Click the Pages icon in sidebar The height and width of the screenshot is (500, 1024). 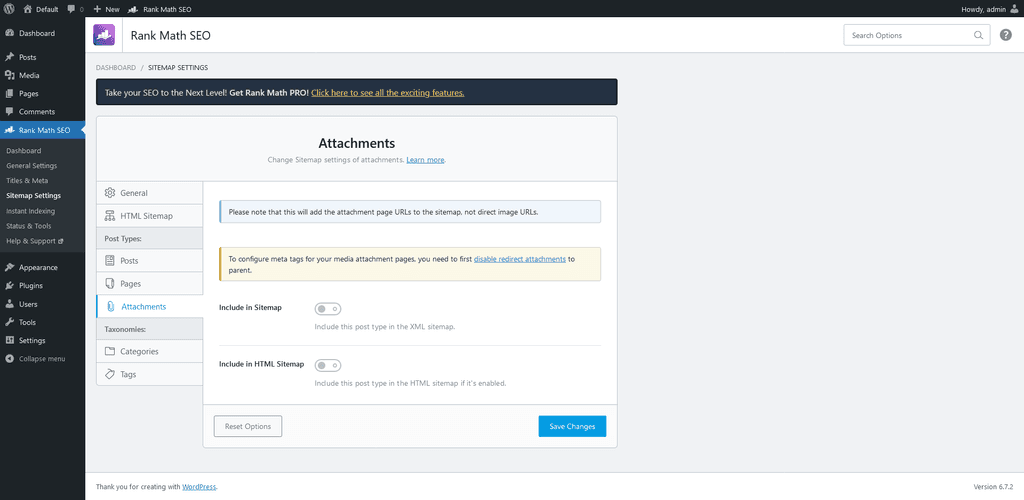(x=10, y=94)
